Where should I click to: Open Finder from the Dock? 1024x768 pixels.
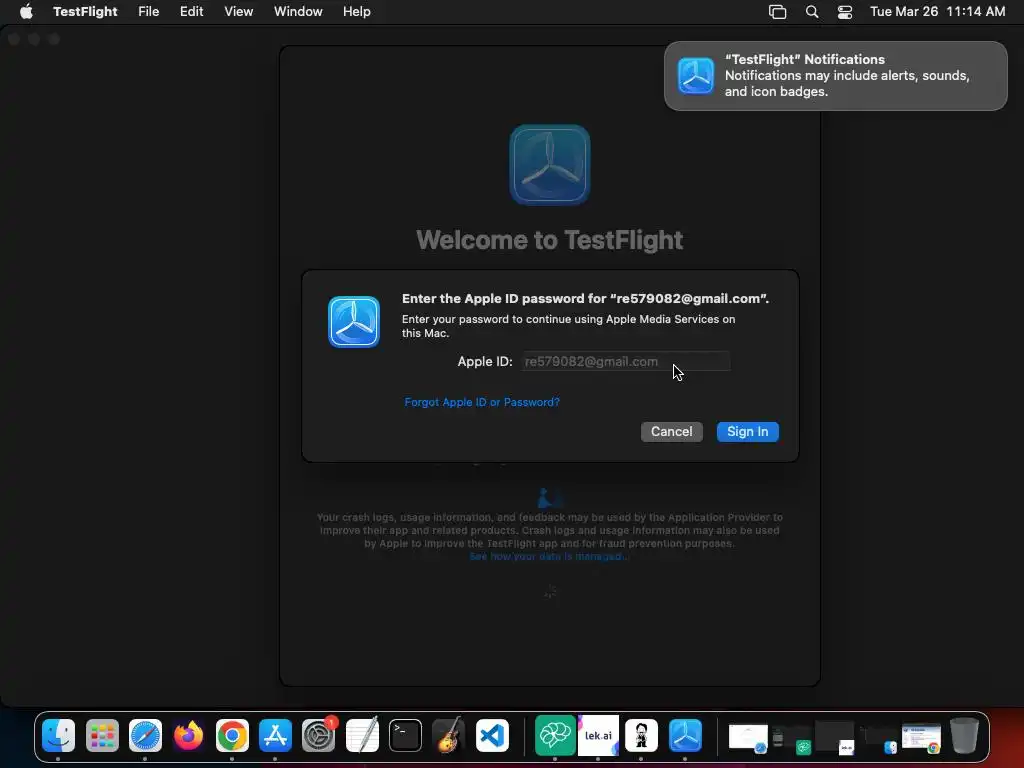58,735
